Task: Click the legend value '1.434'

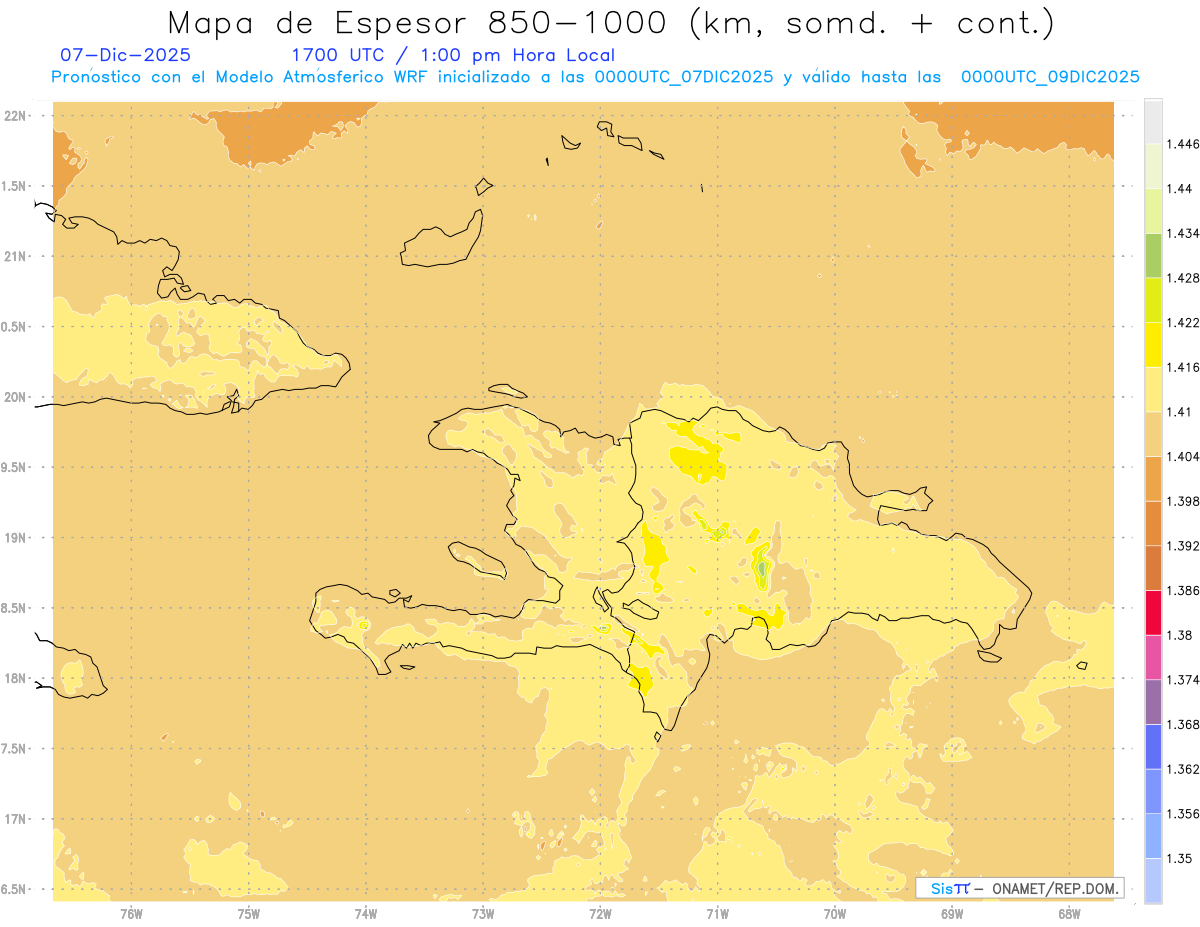Action: (x=1182, y=233)
